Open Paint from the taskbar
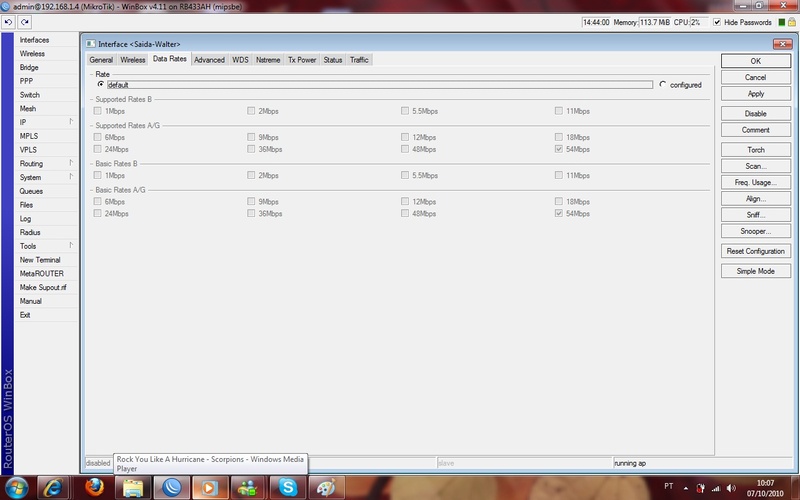 (327, 488)
